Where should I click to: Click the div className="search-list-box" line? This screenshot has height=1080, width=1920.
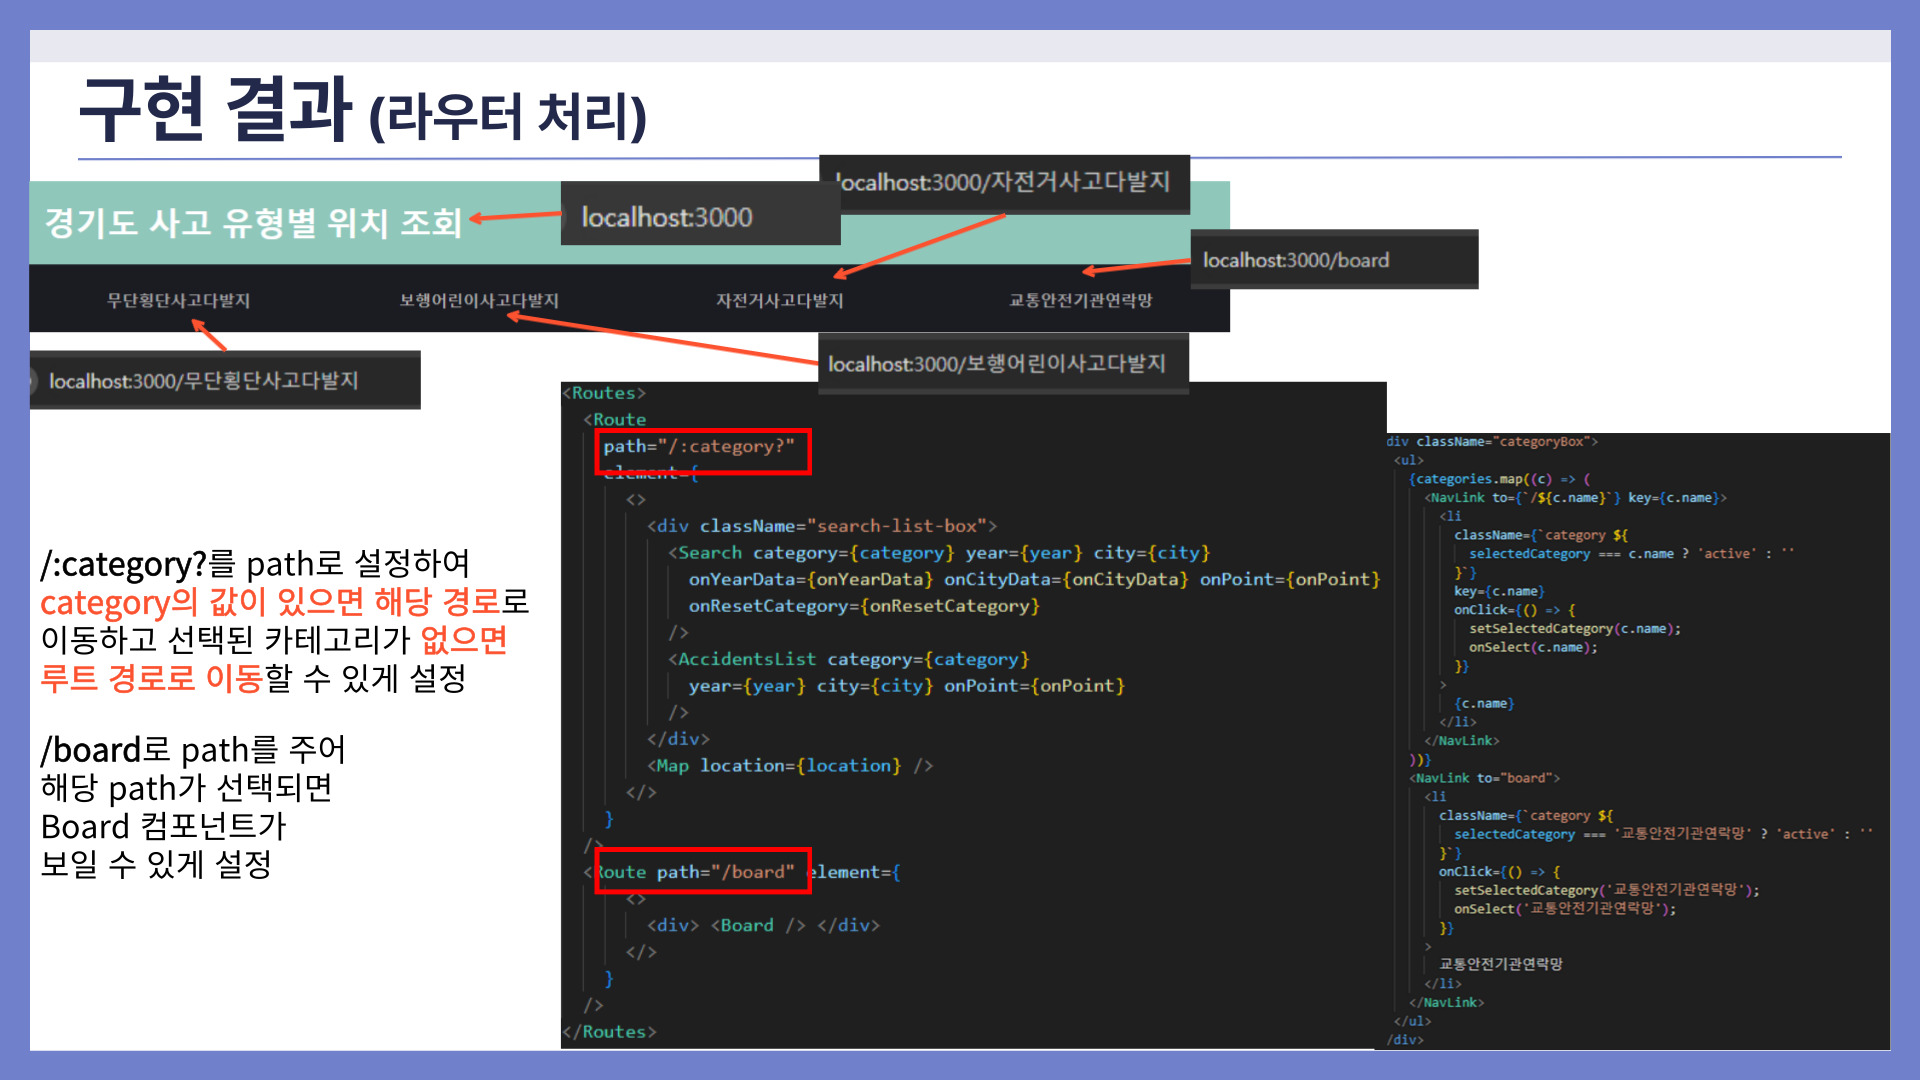pyautogui.click(x=822, y=526)
